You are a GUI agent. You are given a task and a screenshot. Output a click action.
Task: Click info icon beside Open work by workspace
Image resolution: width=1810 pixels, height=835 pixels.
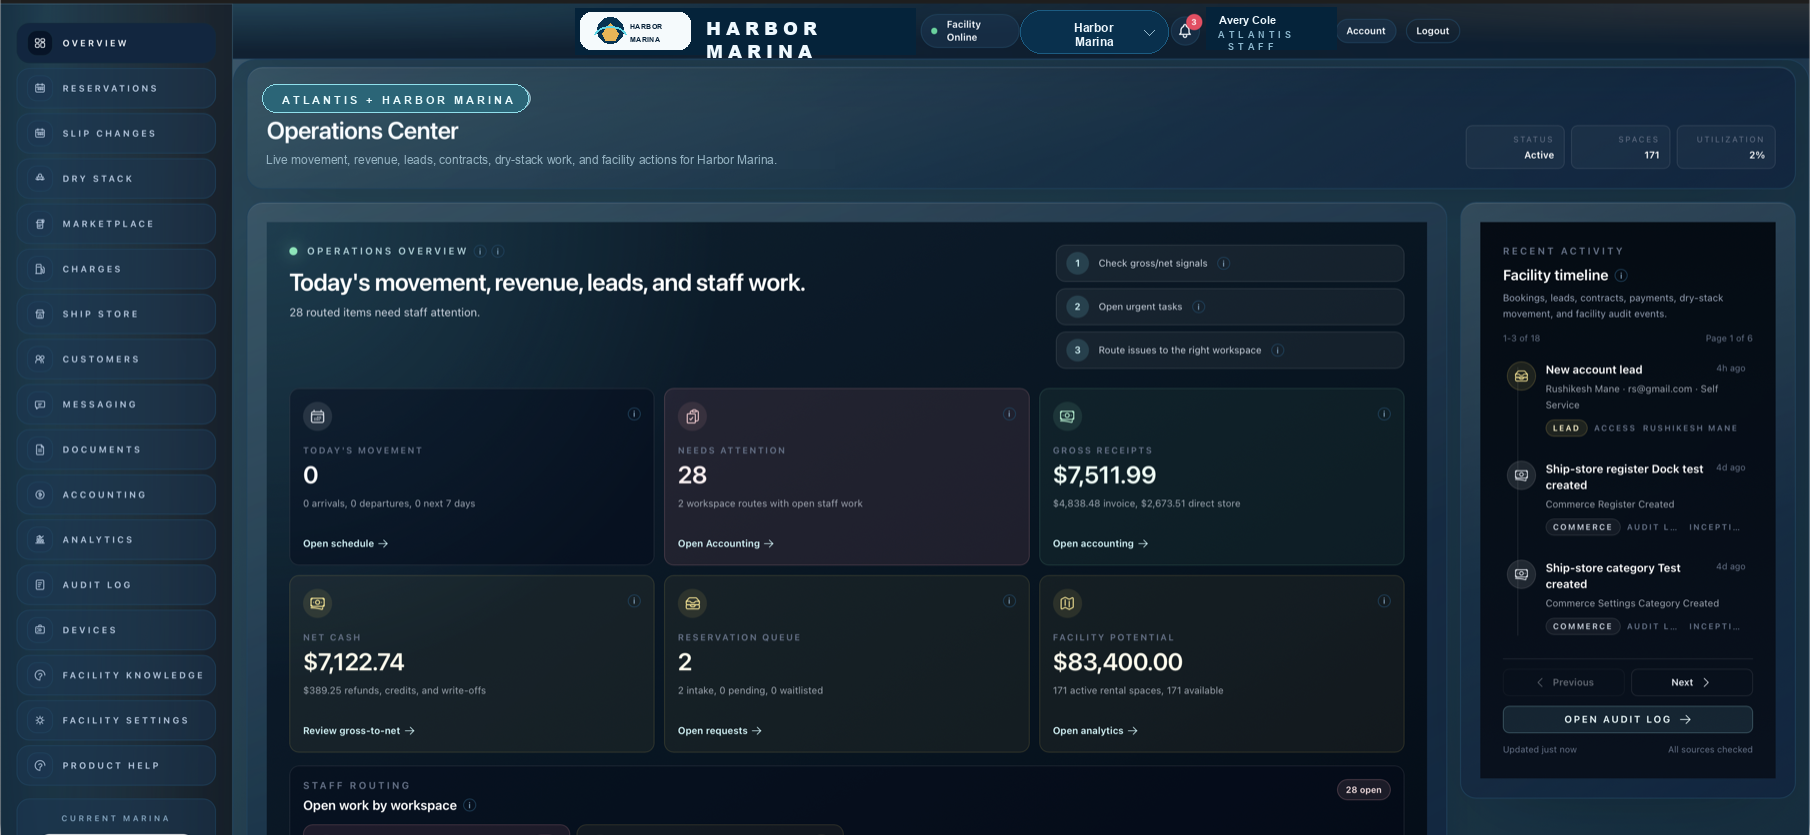coord(470,805)
